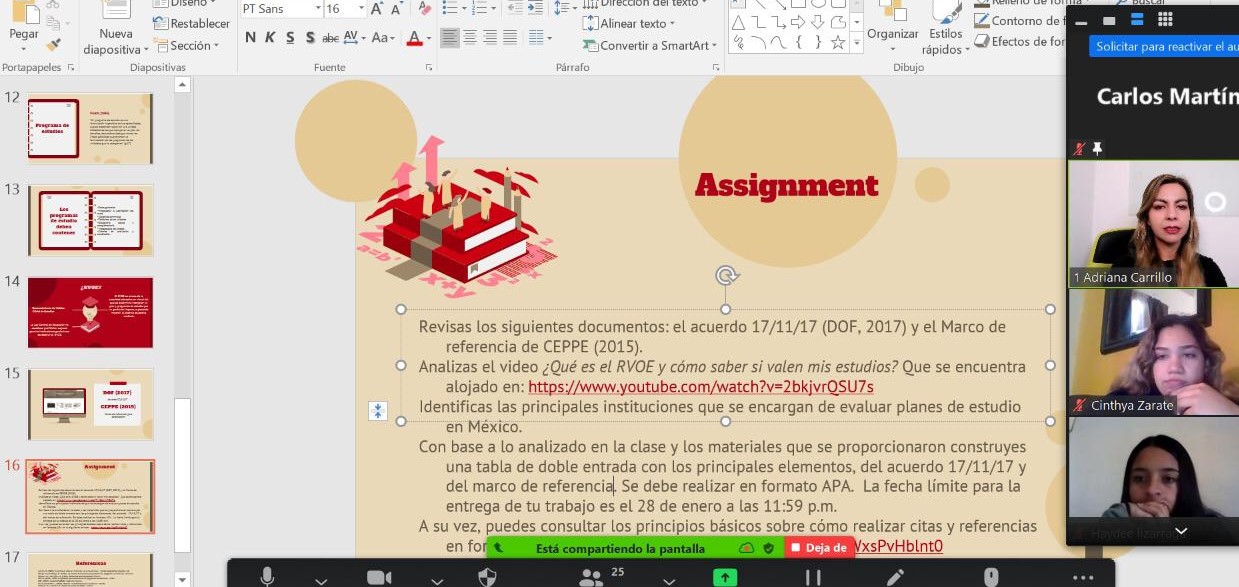Toggle bold (N) formatting
This screenshot has height=587, width=1239.
pyautogui.click(x=251, y=38)
